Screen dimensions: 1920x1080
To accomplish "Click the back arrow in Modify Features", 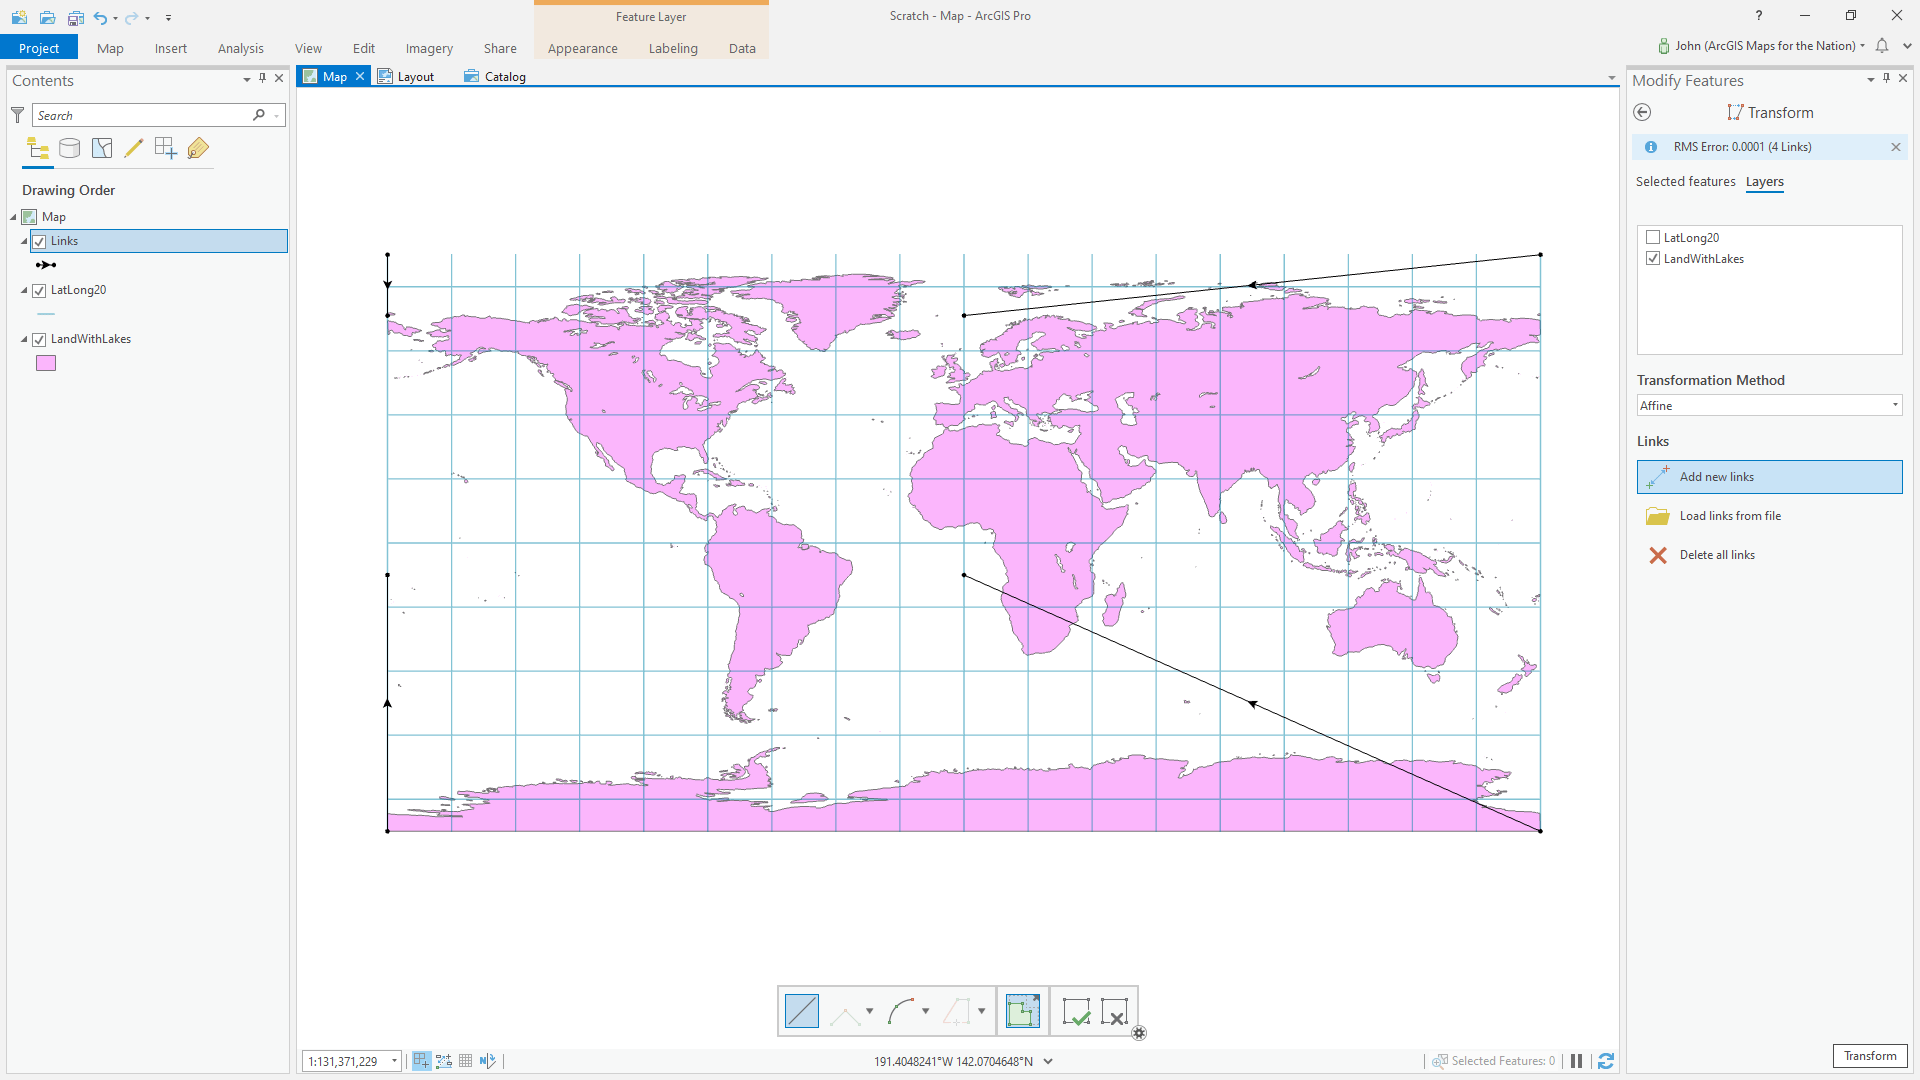I will click(x=1642, y=113).
